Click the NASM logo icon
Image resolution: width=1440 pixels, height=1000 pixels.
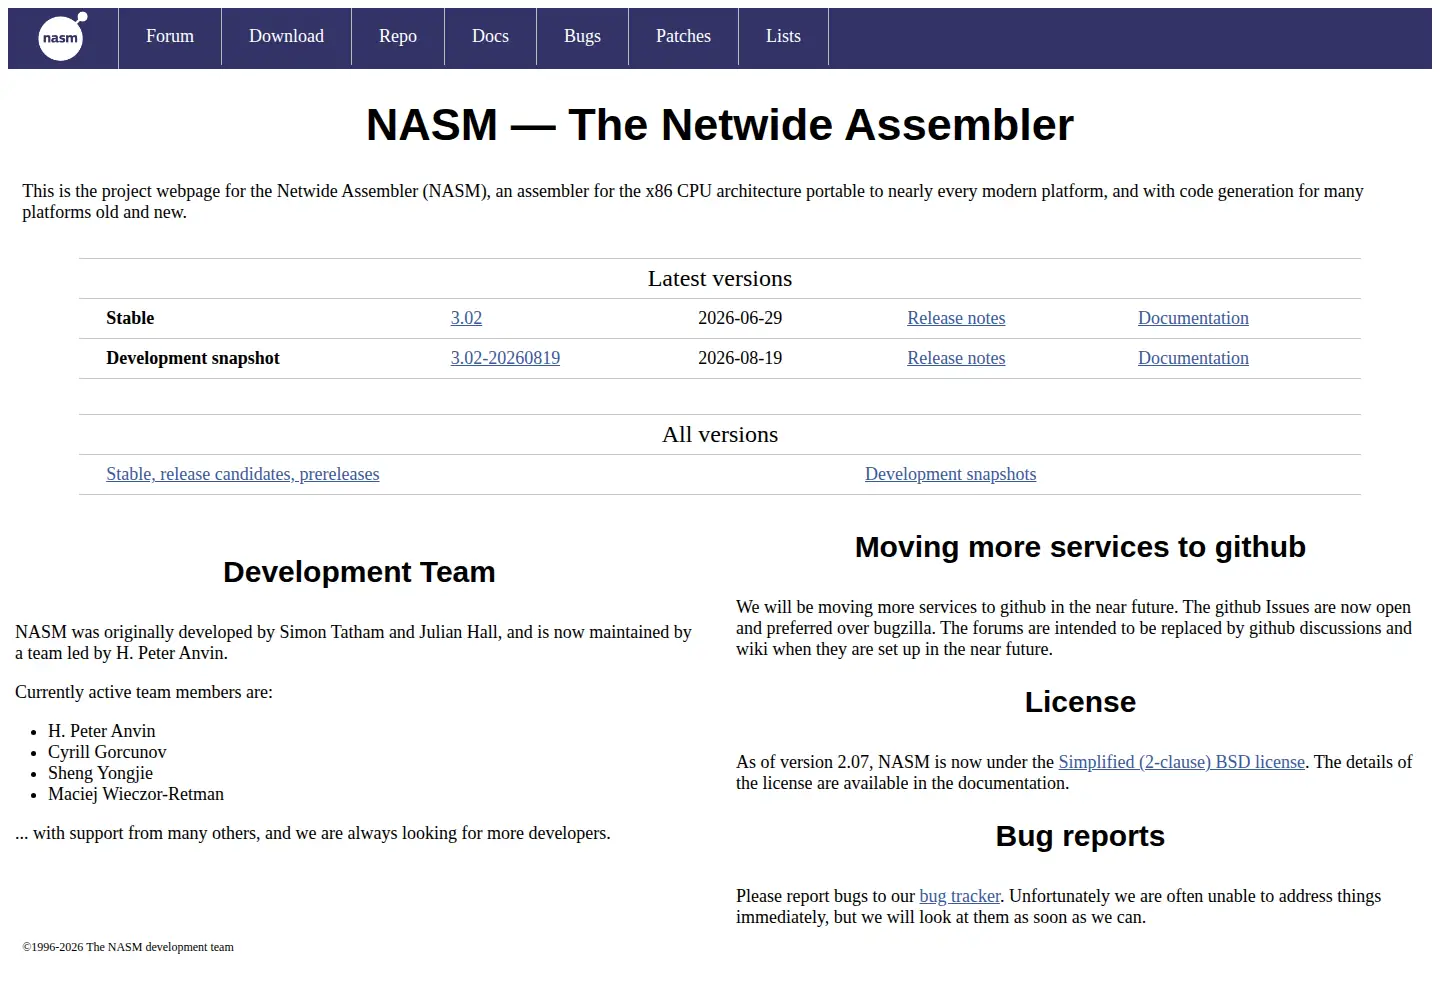(x=62, y=37)
